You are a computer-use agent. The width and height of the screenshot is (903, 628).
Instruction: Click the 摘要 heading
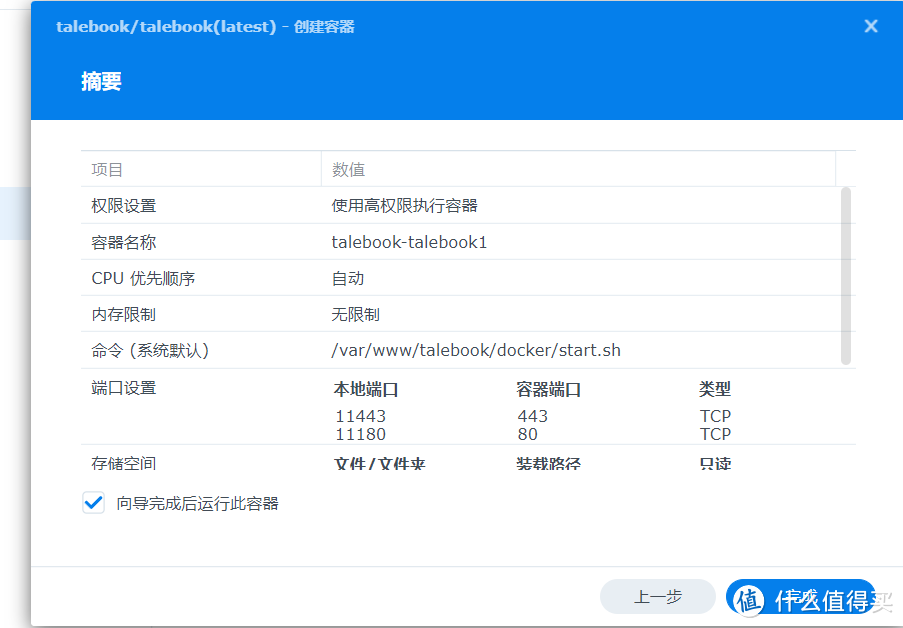(x=101, y=81)
